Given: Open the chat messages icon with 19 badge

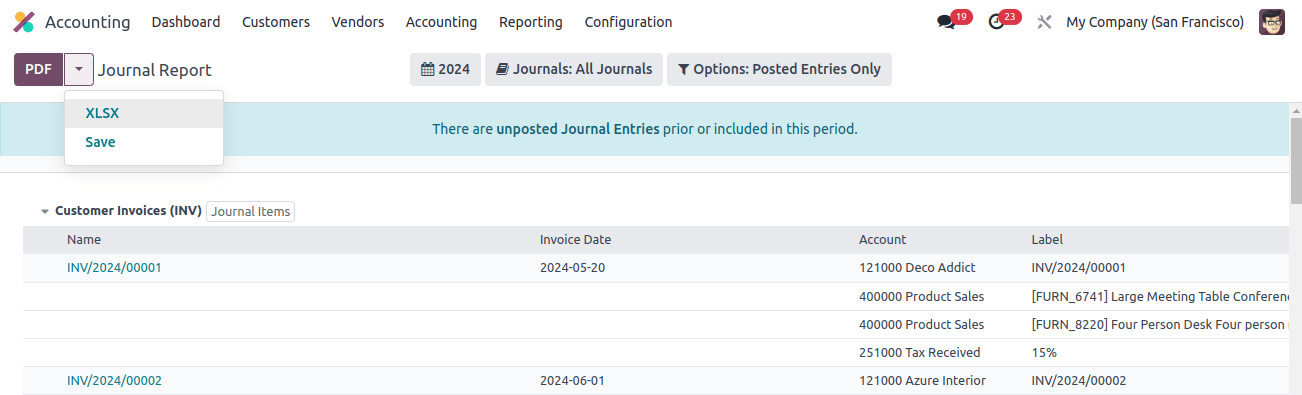Looking at the screenshot, I should coord(946,22).
